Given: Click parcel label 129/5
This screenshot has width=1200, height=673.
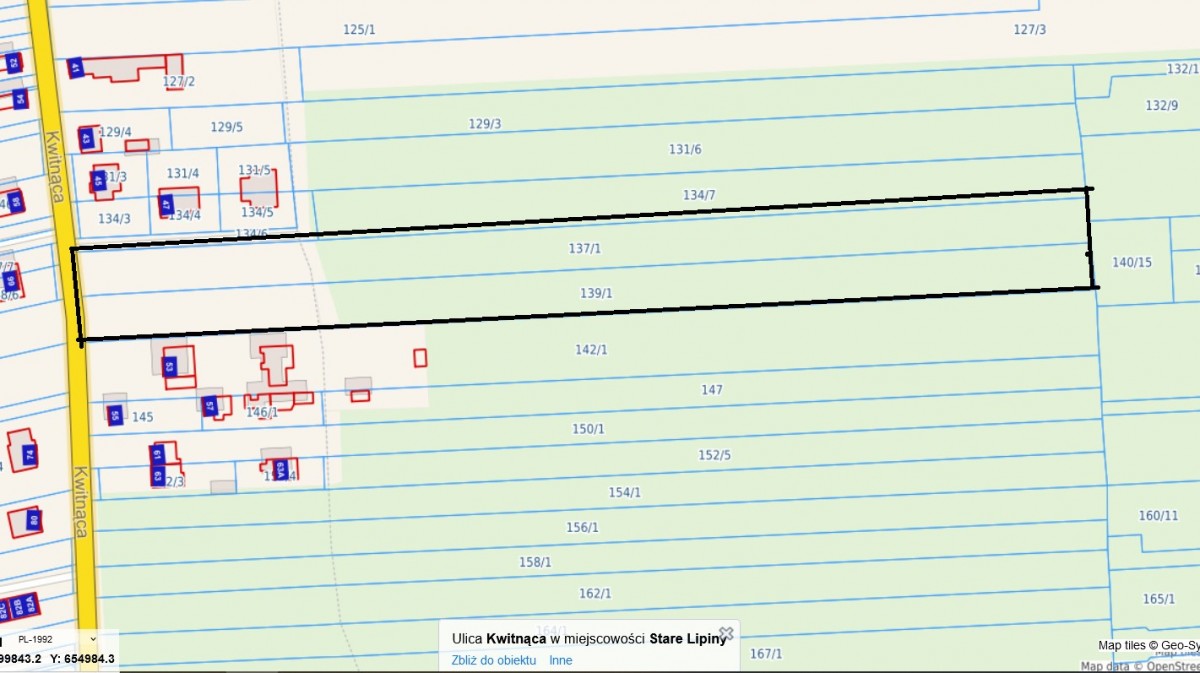Looking at the screenshot, I should tap(226, 127).
